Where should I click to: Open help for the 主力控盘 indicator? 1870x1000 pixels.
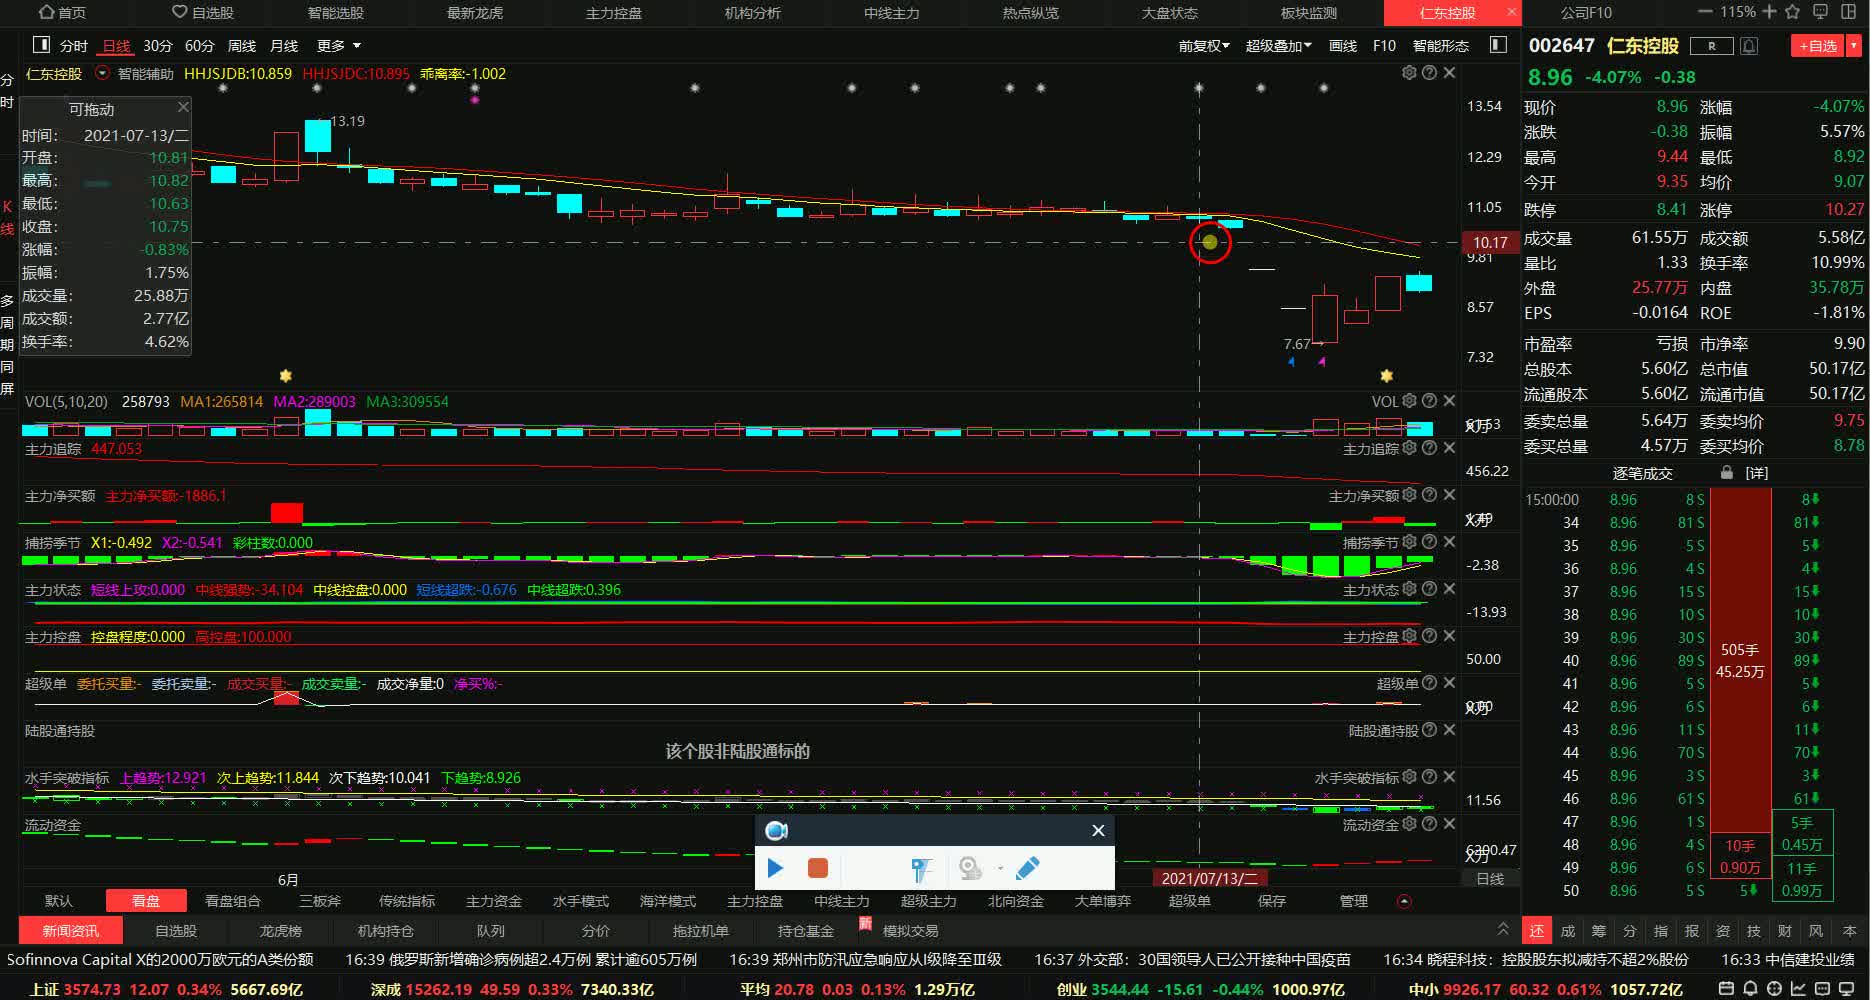coord(1429,636)
